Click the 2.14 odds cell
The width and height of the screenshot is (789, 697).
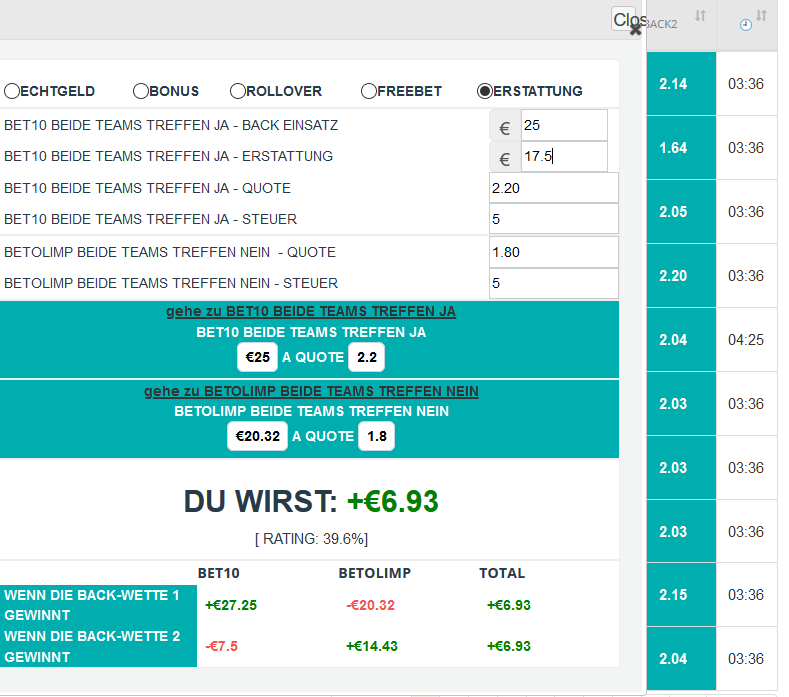[681, 84]
